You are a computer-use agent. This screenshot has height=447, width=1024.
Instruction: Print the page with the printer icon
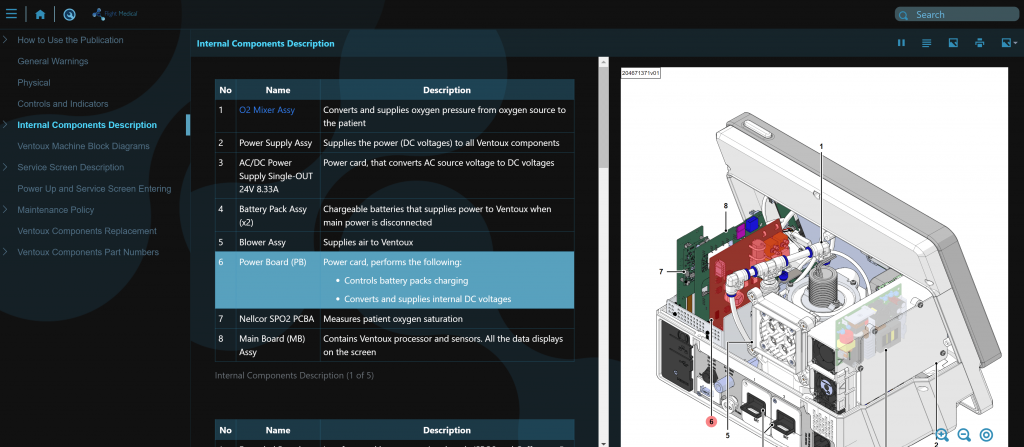(x=980, y=43)
